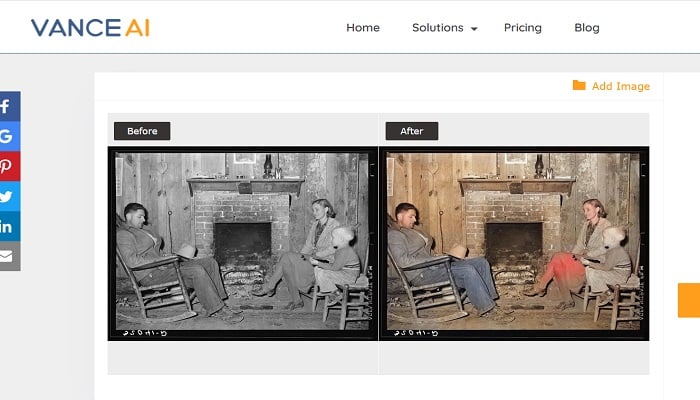Visit the Blog page

click(587, 28)
